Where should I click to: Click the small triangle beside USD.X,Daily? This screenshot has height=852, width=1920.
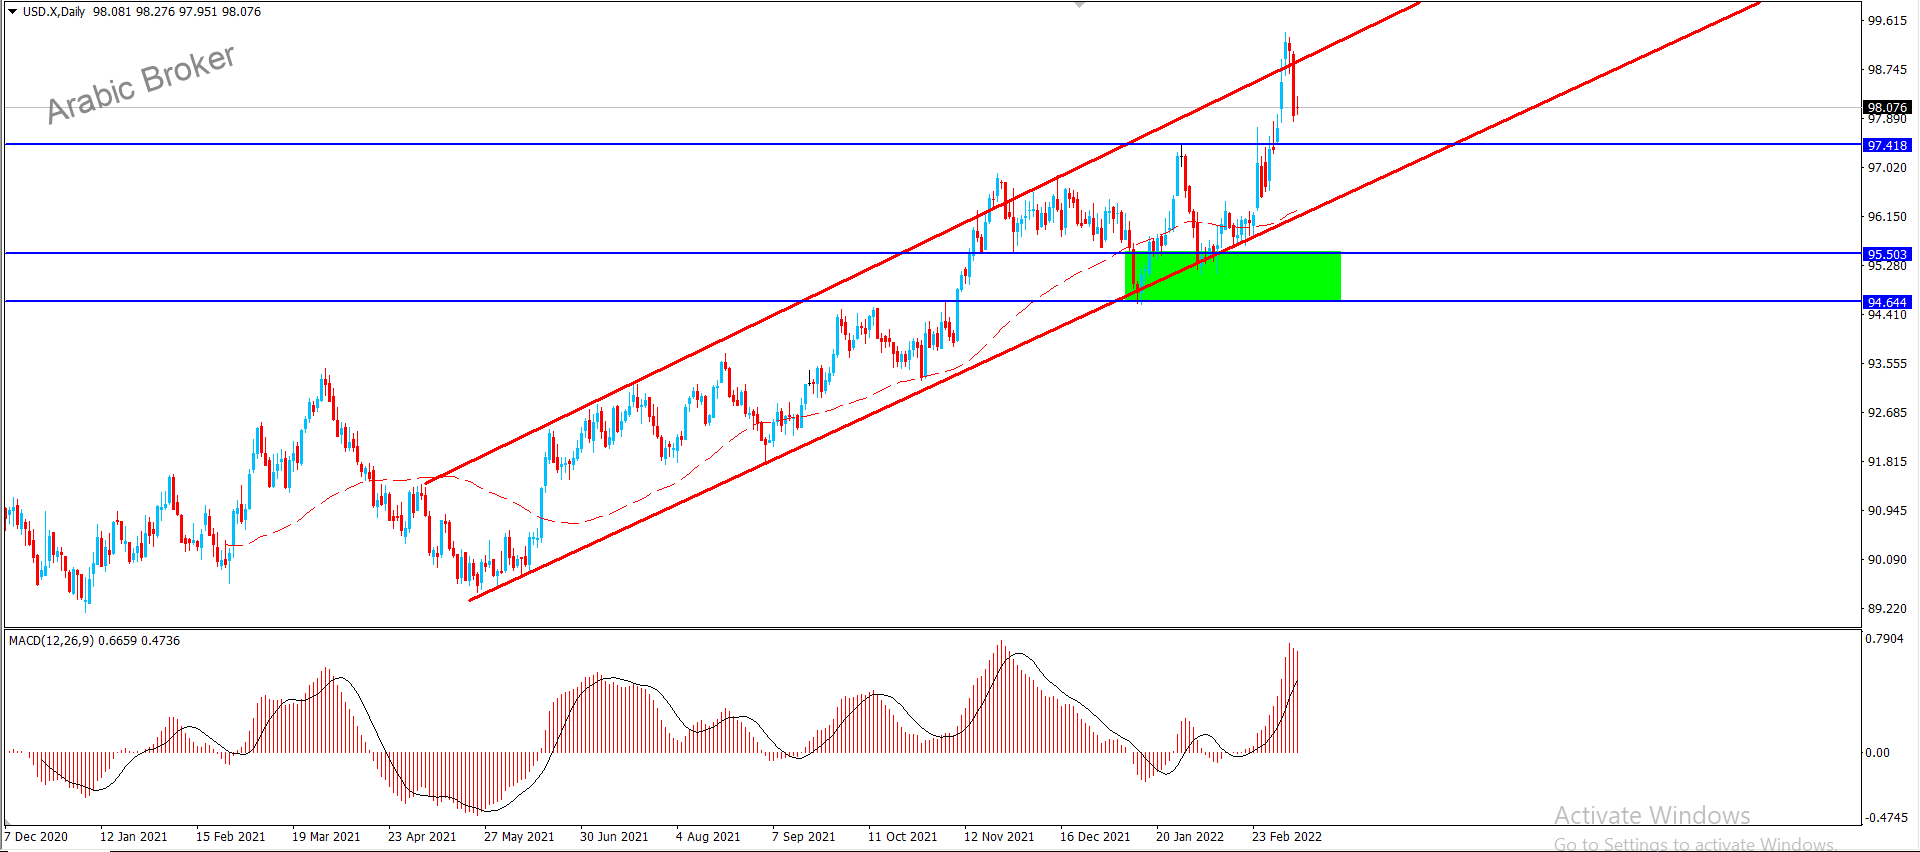pyautogui.click(x=12, y=12)
